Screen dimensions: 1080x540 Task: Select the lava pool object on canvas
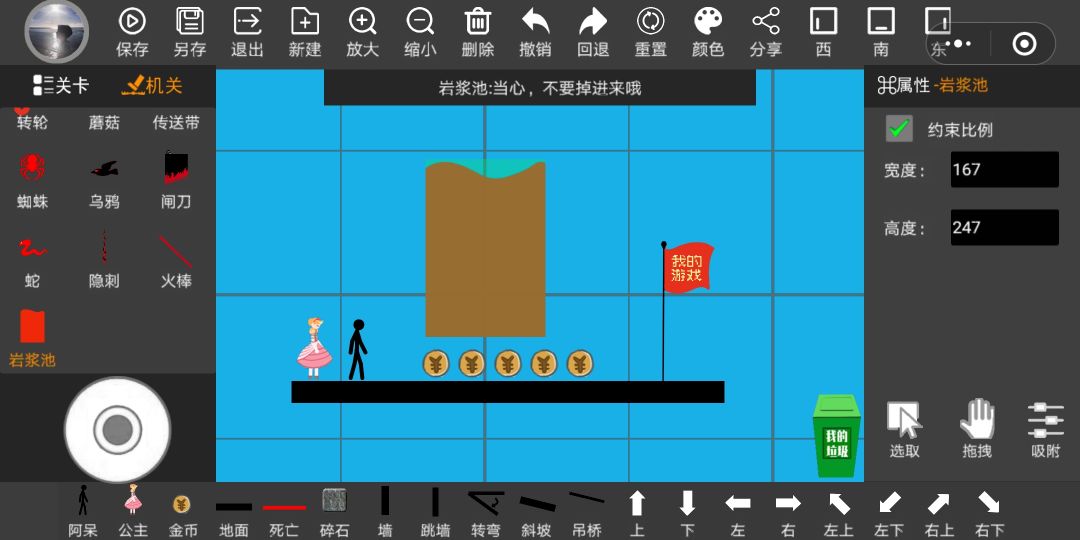[486, 249]
